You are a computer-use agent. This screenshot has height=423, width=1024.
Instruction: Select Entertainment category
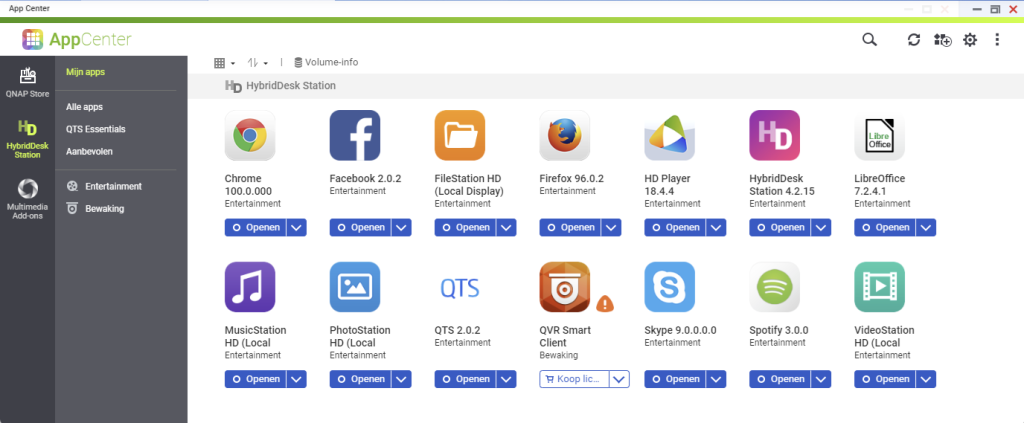click(x=104, y=186)
